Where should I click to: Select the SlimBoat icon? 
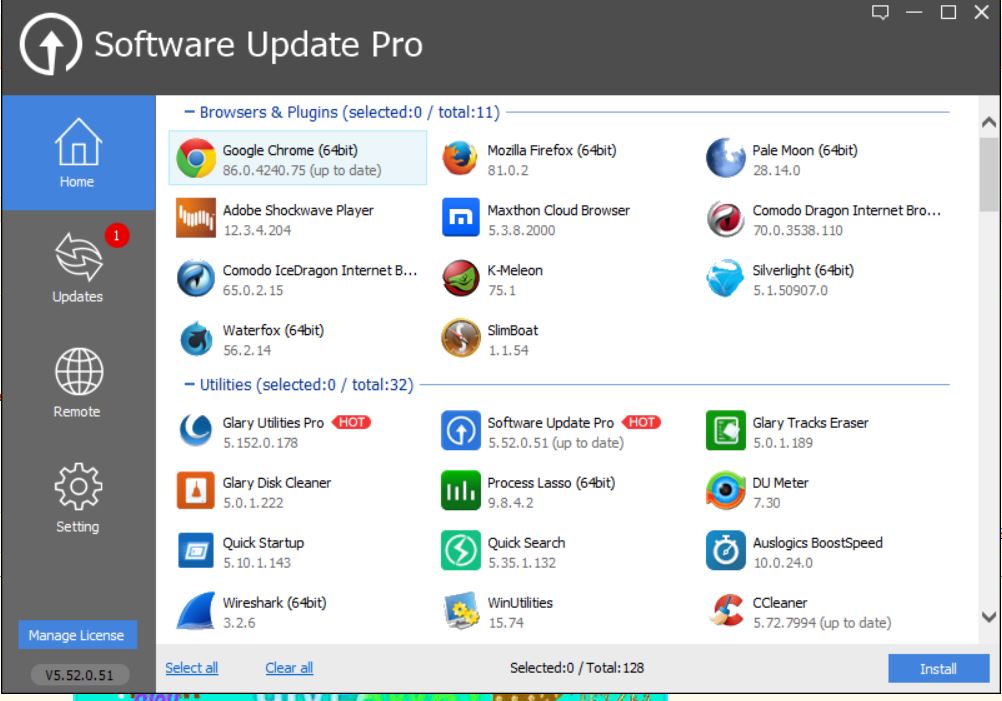[x=460, y=338]
